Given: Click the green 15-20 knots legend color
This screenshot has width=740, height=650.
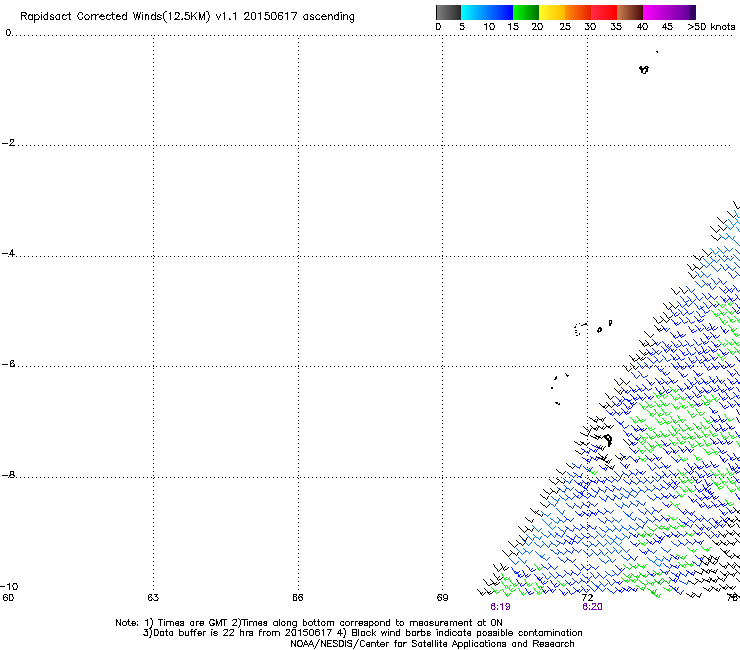Looking at the screenshot, I should [526, 12].
